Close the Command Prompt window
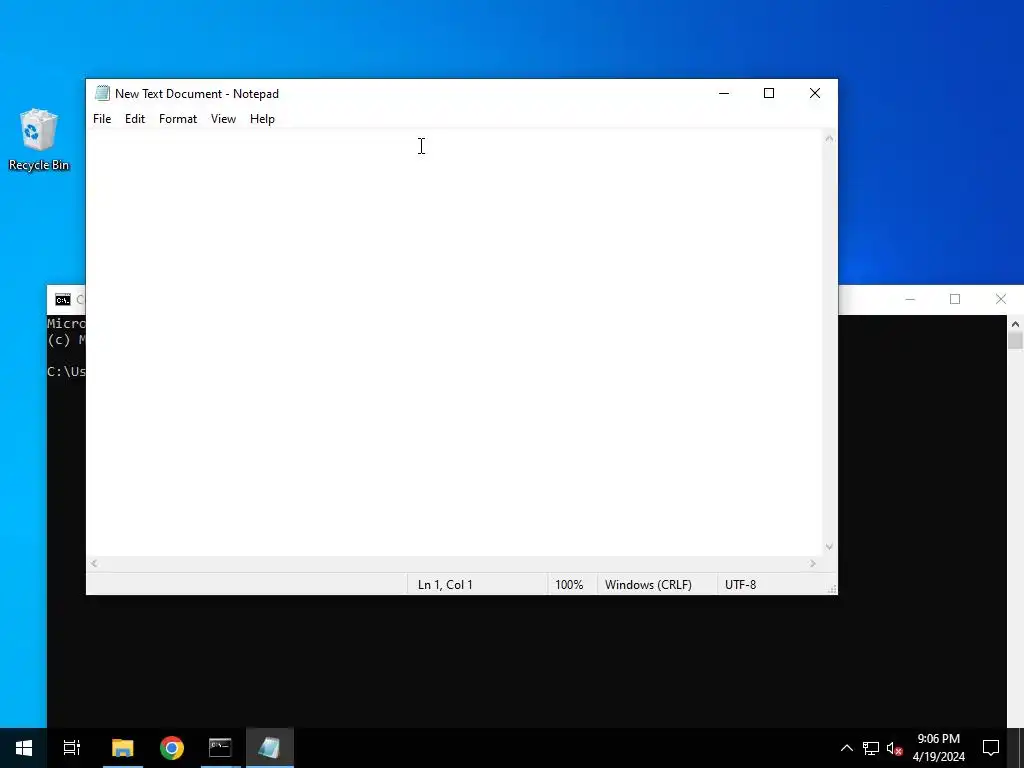Screen dimensions: 1024x768 click(x=1000, y=299)
